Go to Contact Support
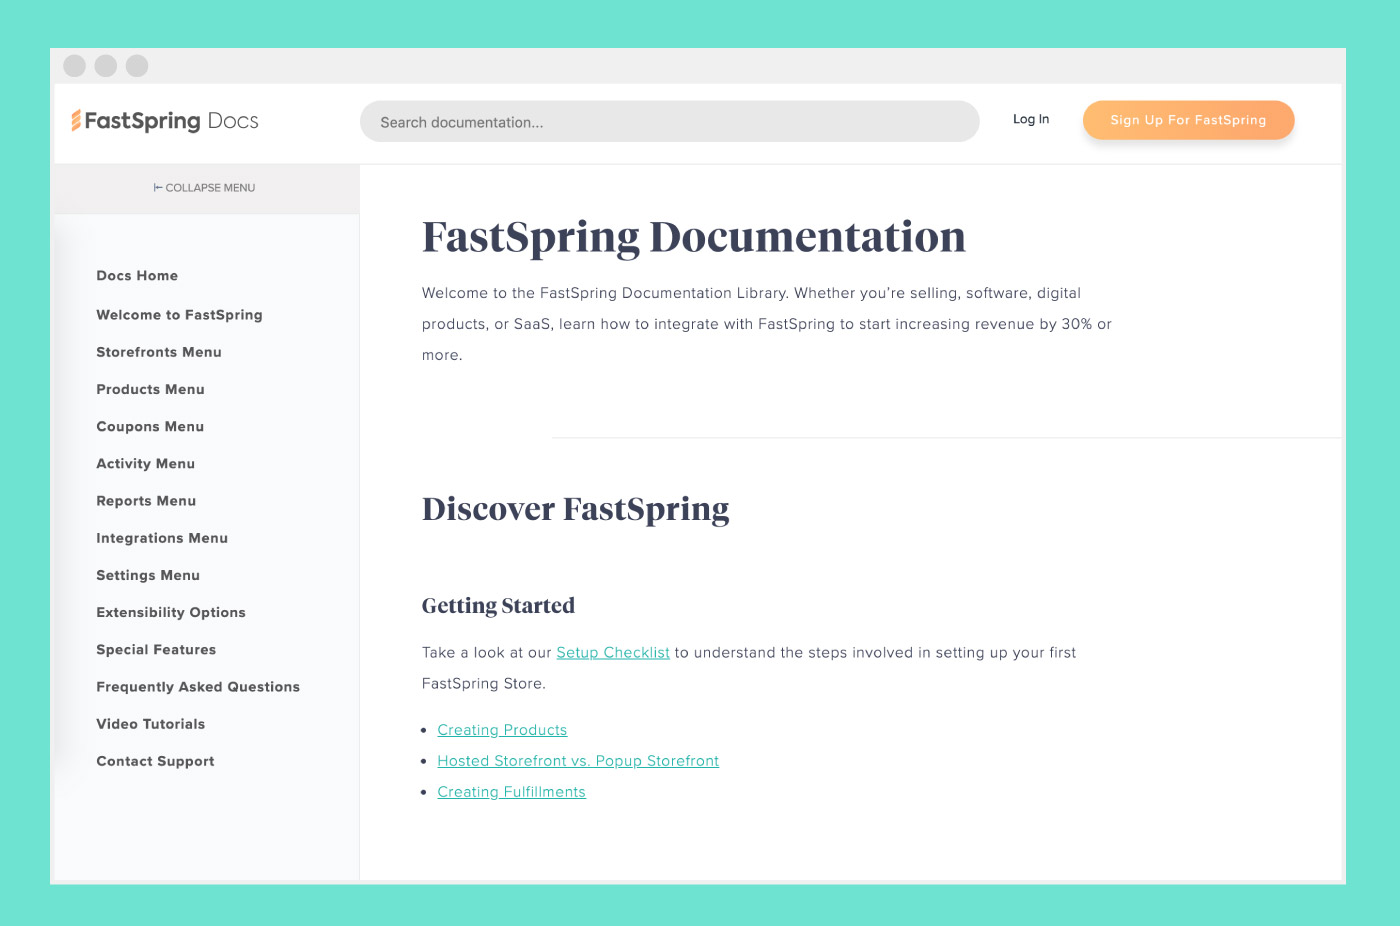1400x926 pixels. click(155, 761)
